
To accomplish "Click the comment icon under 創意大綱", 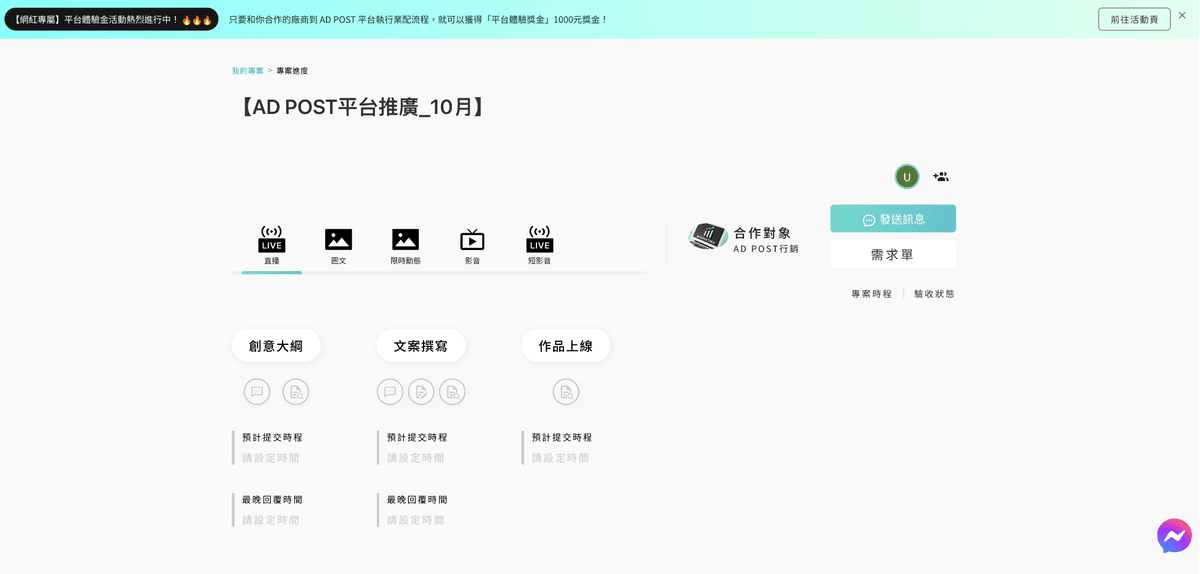I will tap(257, 392).
